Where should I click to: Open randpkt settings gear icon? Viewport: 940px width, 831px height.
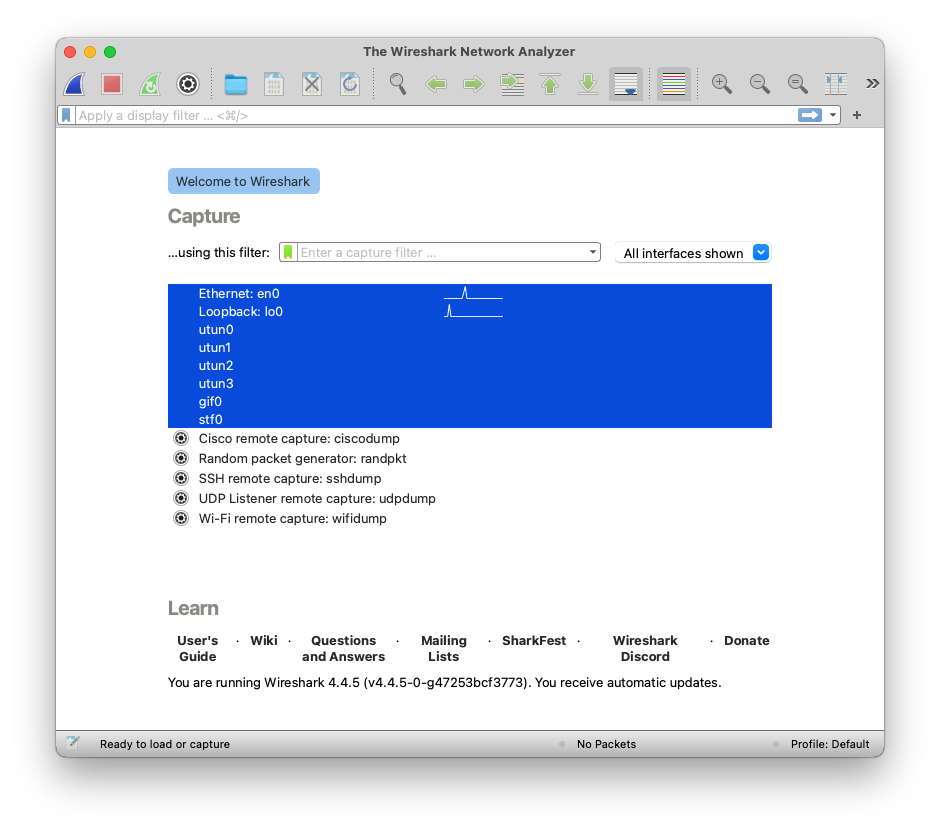point(180,458)
